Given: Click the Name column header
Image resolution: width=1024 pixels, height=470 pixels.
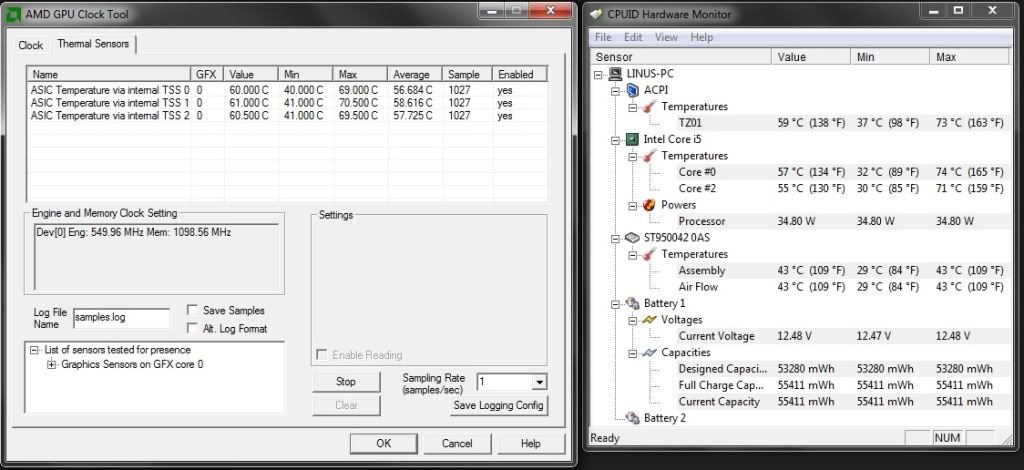Looking at the screenshot, I should (x=109, y=74).
